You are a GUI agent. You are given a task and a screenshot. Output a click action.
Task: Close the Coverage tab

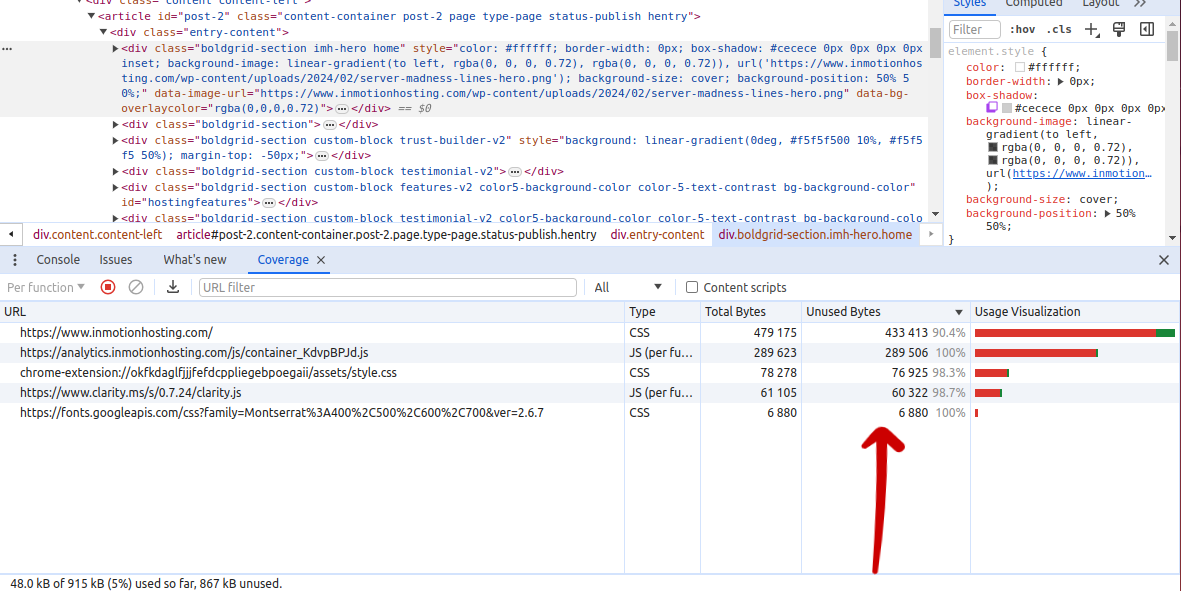(x=321, y=260)
